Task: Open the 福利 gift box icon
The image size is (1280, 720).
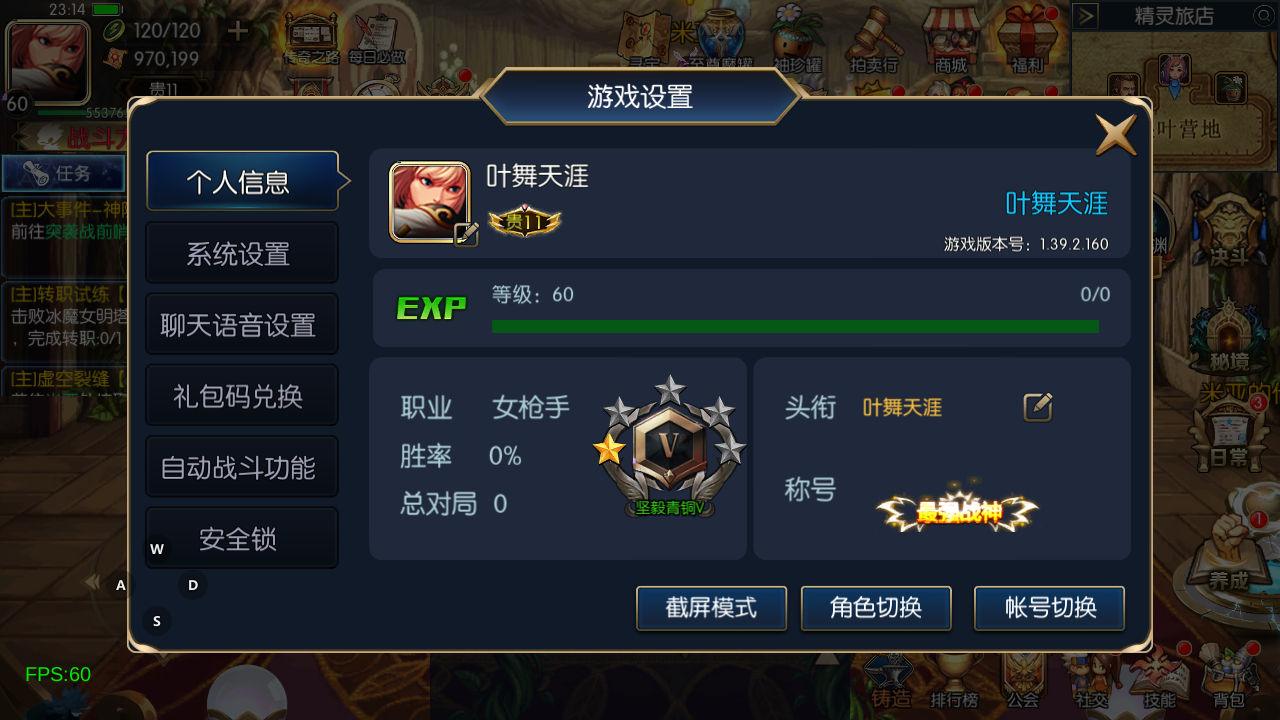Action: pos(1027,42)
